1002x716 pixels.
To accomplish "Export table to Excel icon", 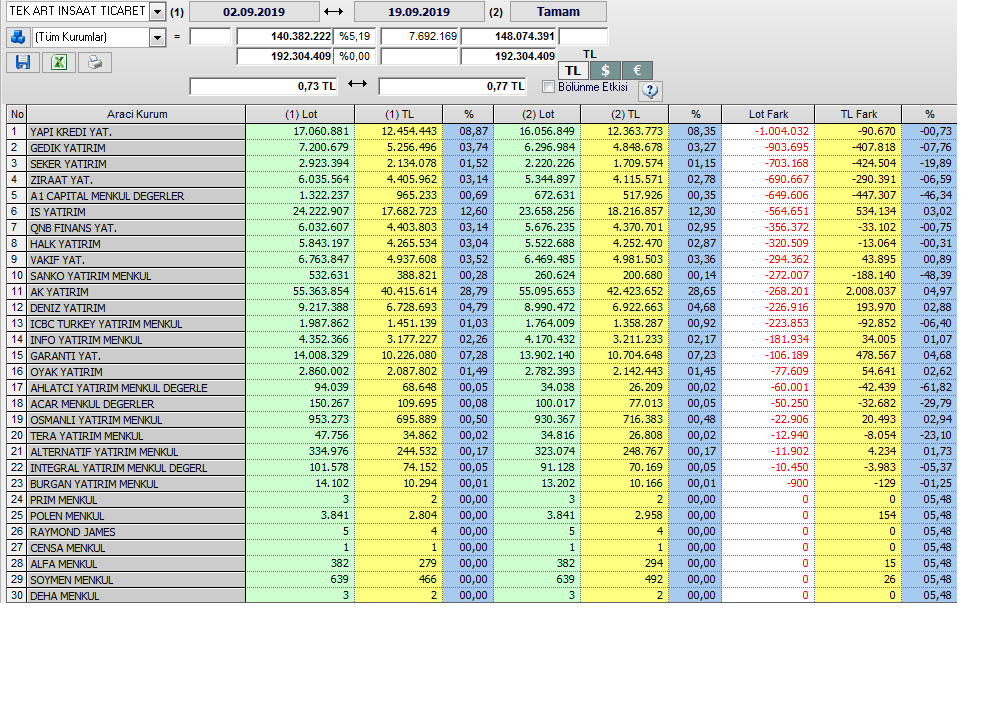I will pyautogui.click(x=59, y=62).
